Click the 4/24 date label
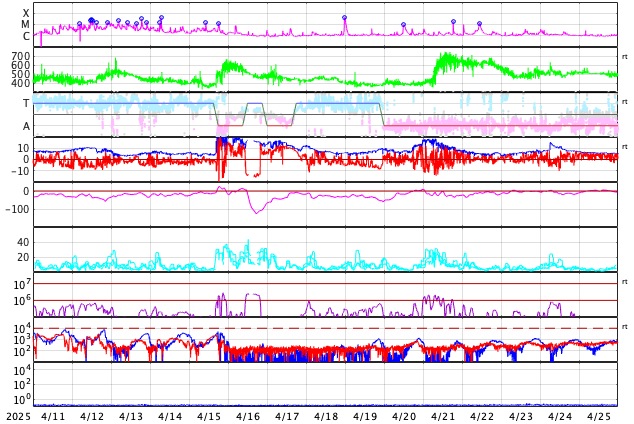The height and width of the screenshot is (424, 634). pos(560,416)
